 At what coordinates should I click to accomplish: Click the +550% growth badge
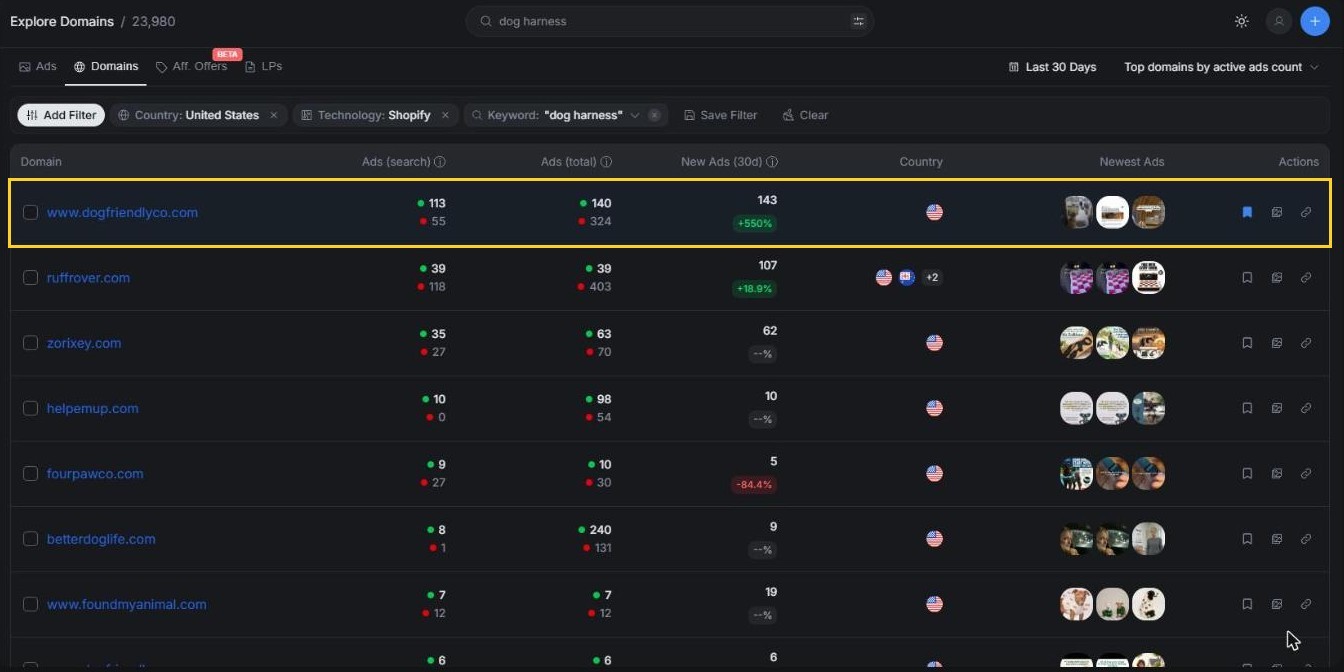click(755, 223)
